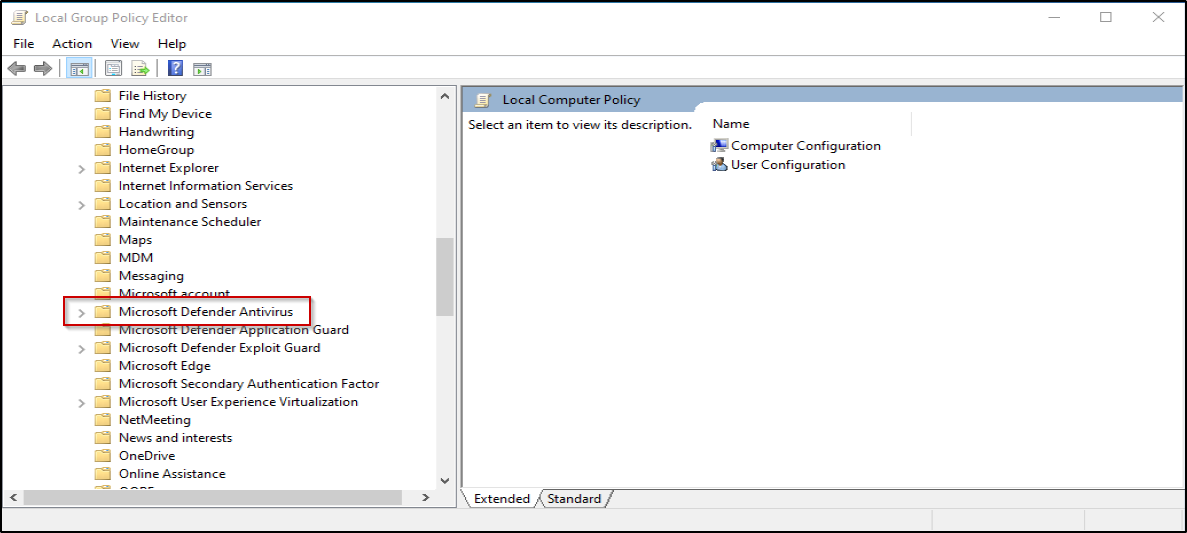Click the tree horizontal scrollbar thumb
This screenshot has height=533, width=1187.
[212, 497]
